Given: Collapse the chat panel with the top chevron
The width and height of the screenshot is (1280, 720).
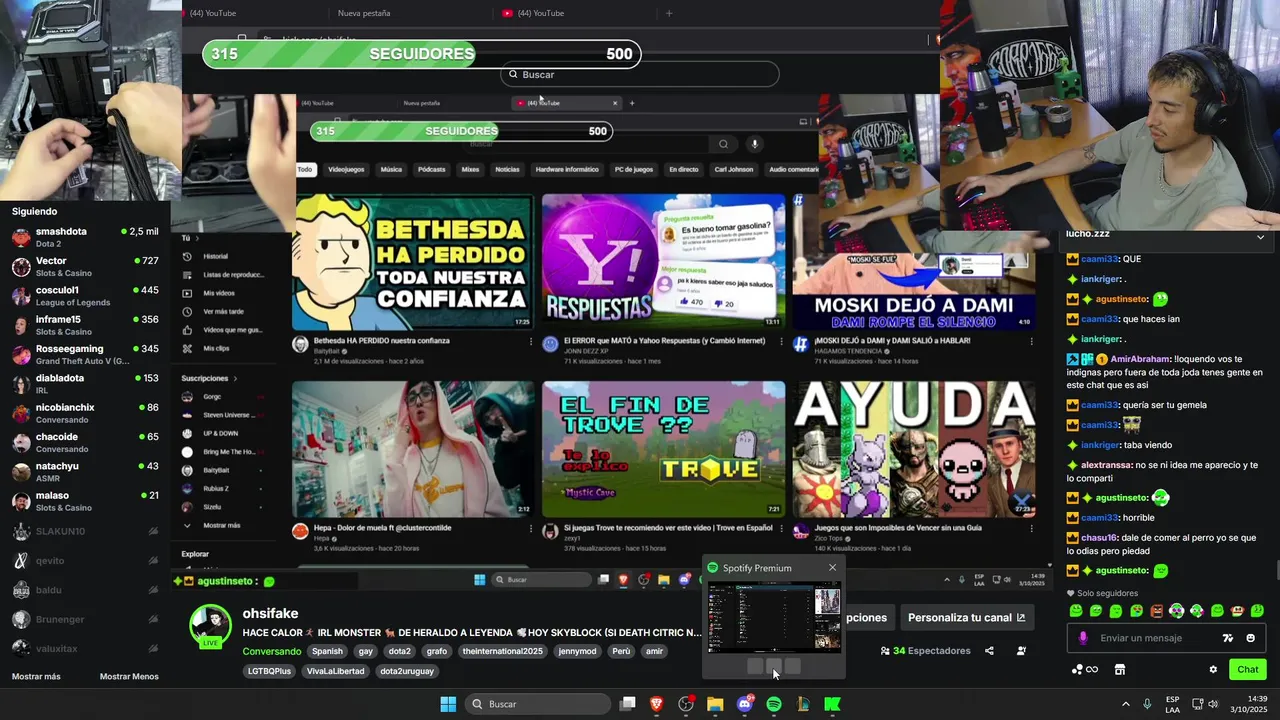Looking at the screenshot, I should point(1260,237).
